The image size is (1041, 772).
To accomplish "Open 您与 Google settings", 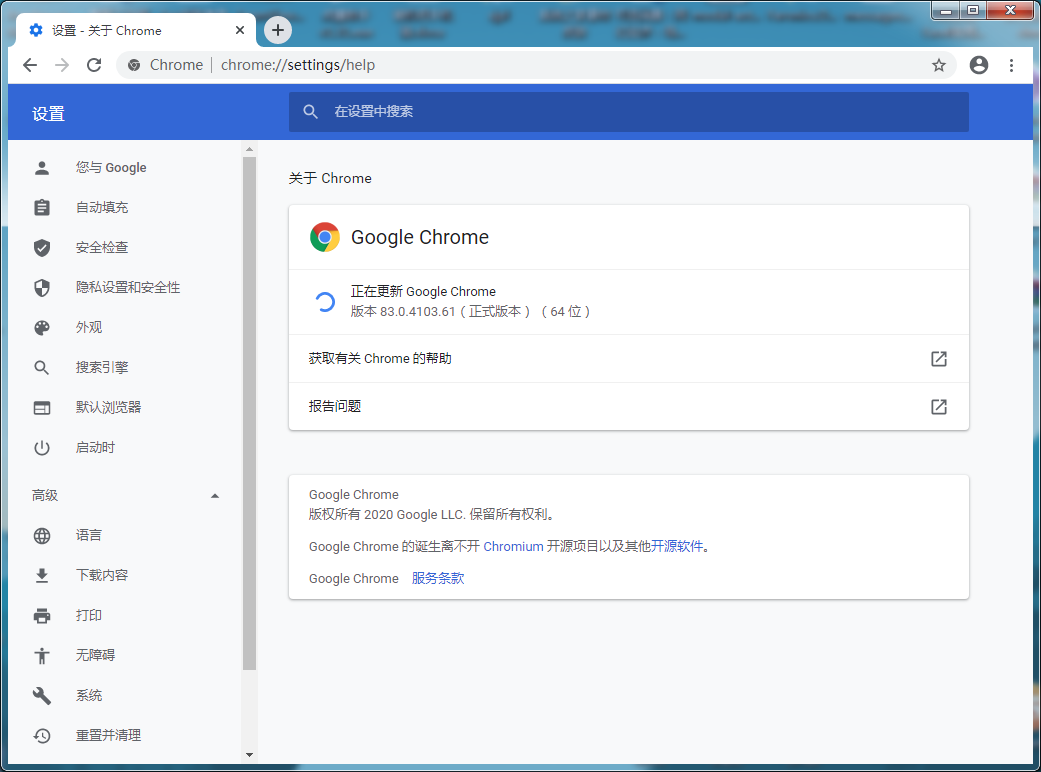I will click(x=111, y=168).
